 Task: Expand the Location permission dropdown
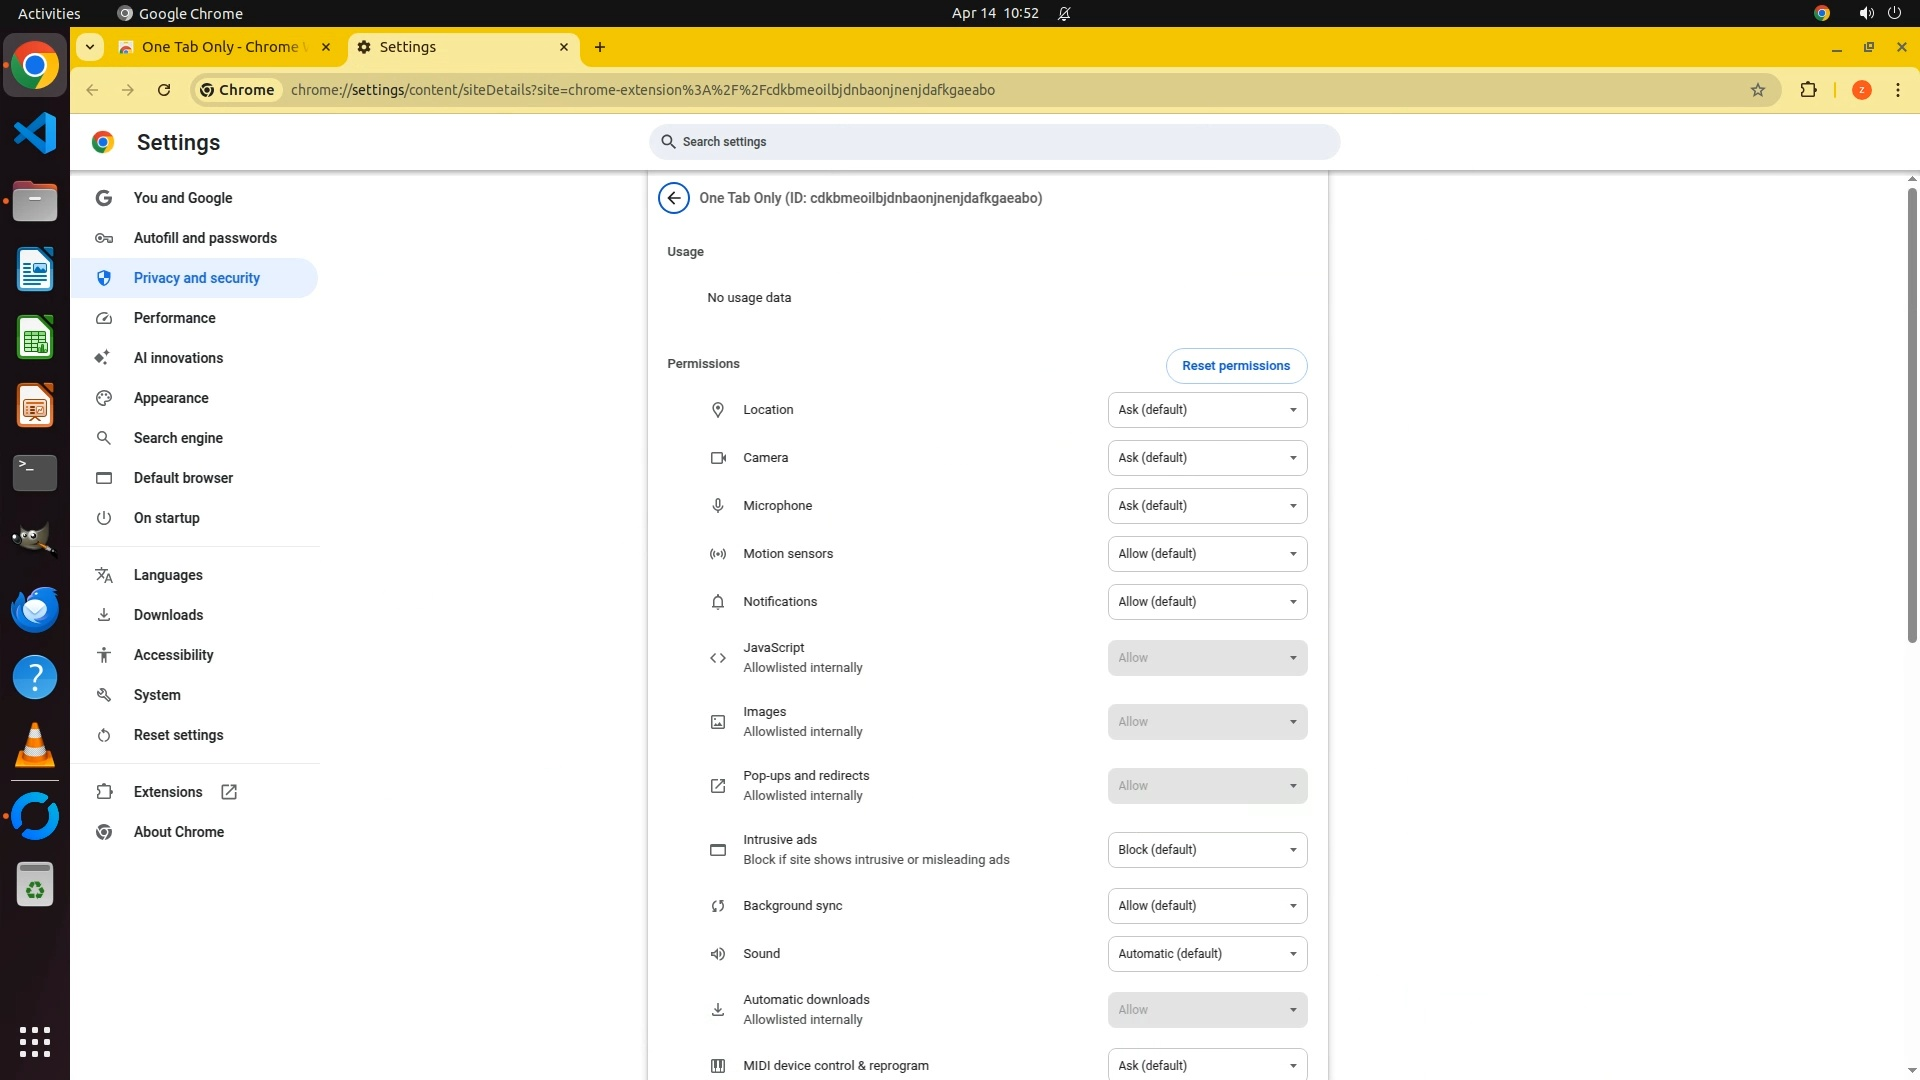tap(1207, 410)
